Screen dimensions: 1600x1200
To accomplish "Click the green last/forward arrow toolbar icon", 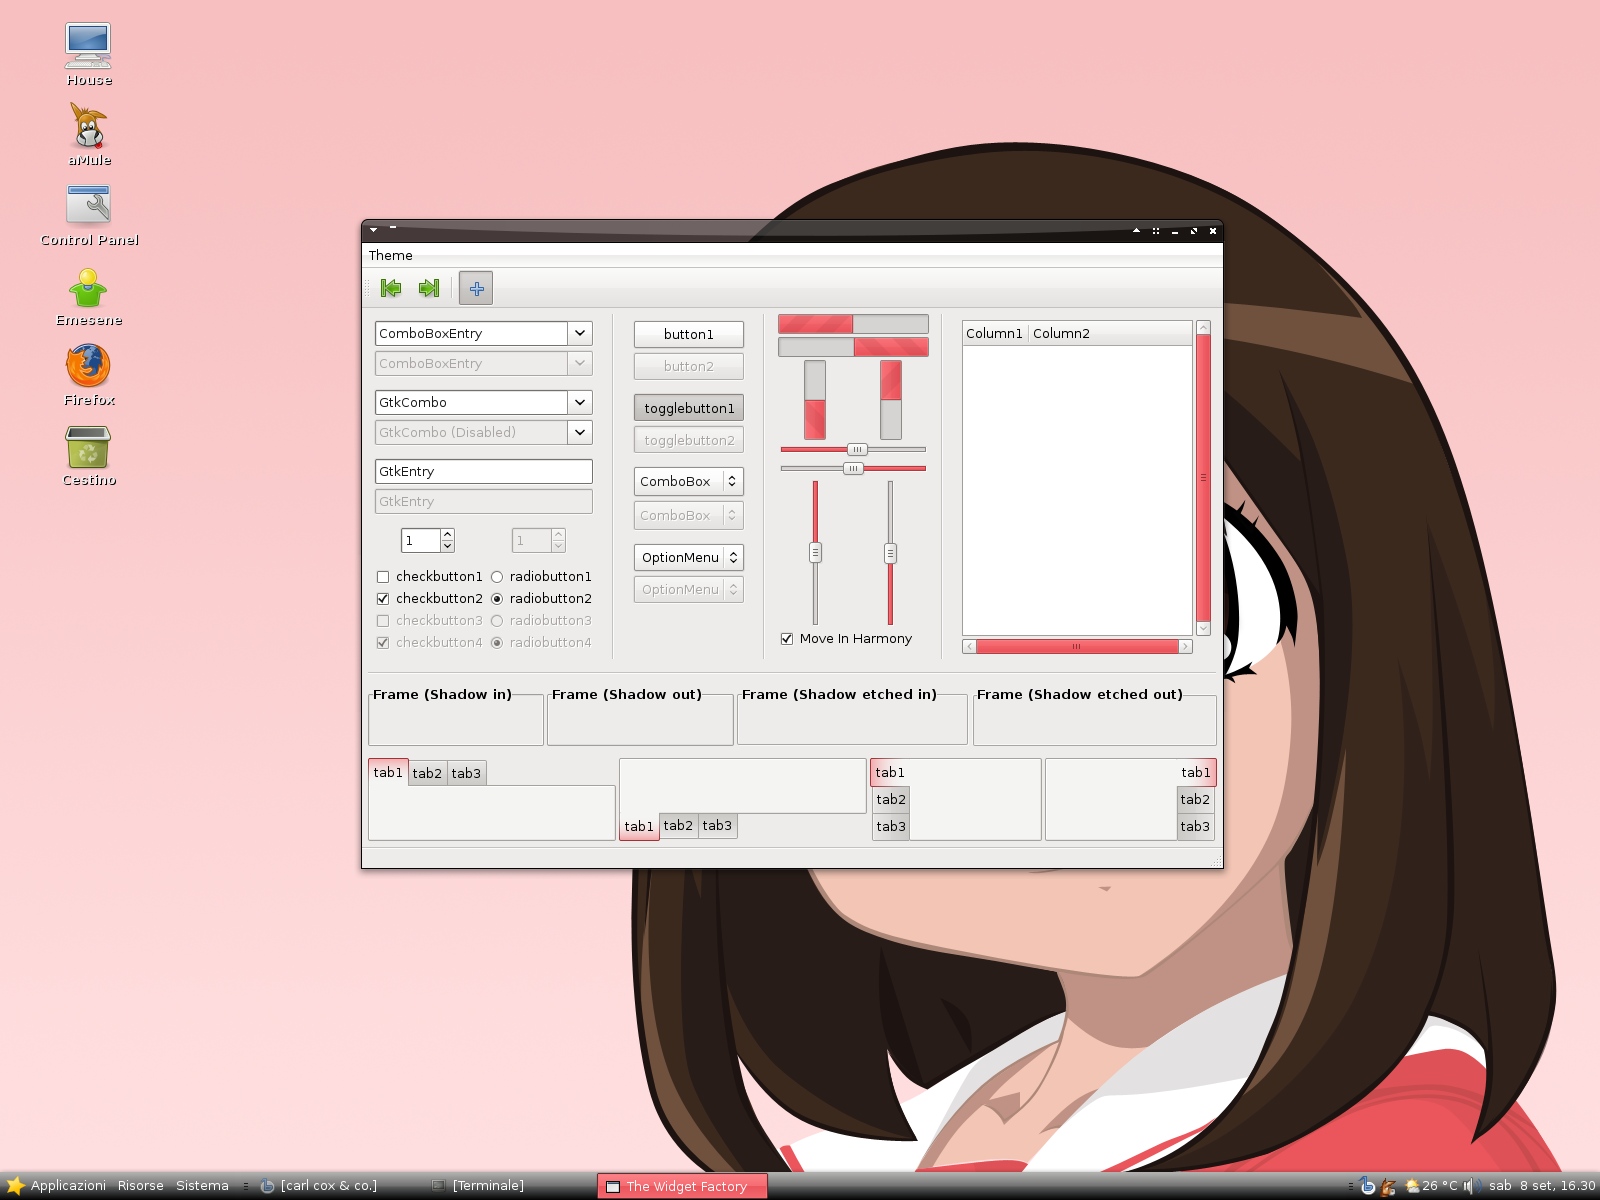I will point(429,288).
